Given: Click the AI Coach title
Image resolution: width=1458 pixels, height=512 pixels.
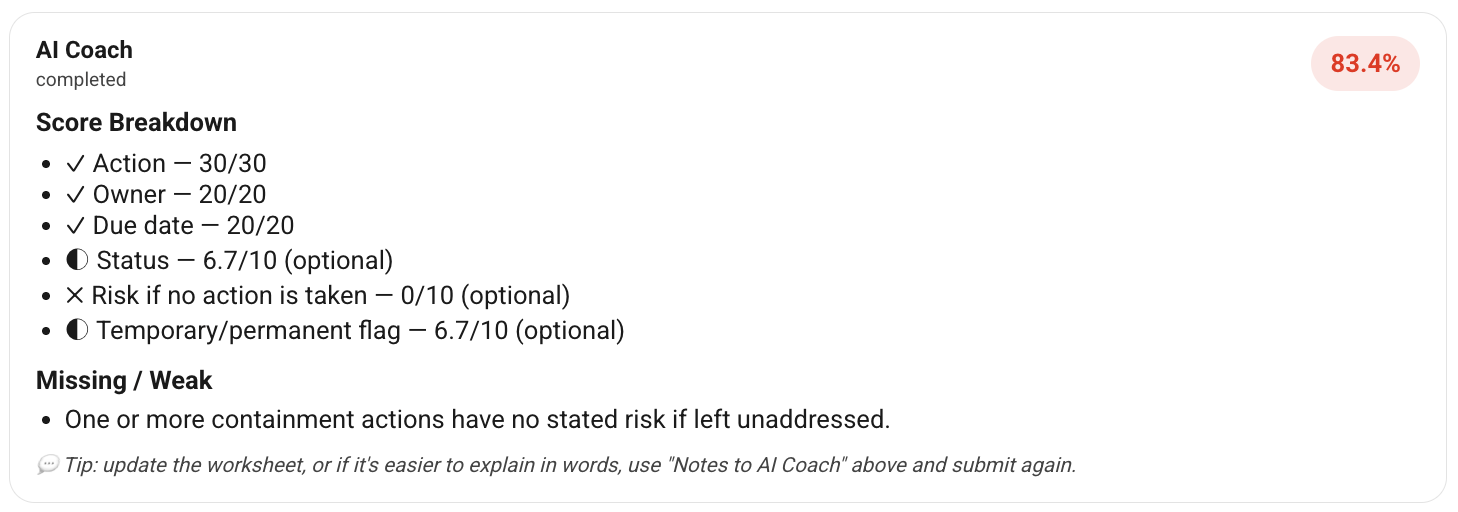Looking at the screenshot, I should tap(84, 50).
